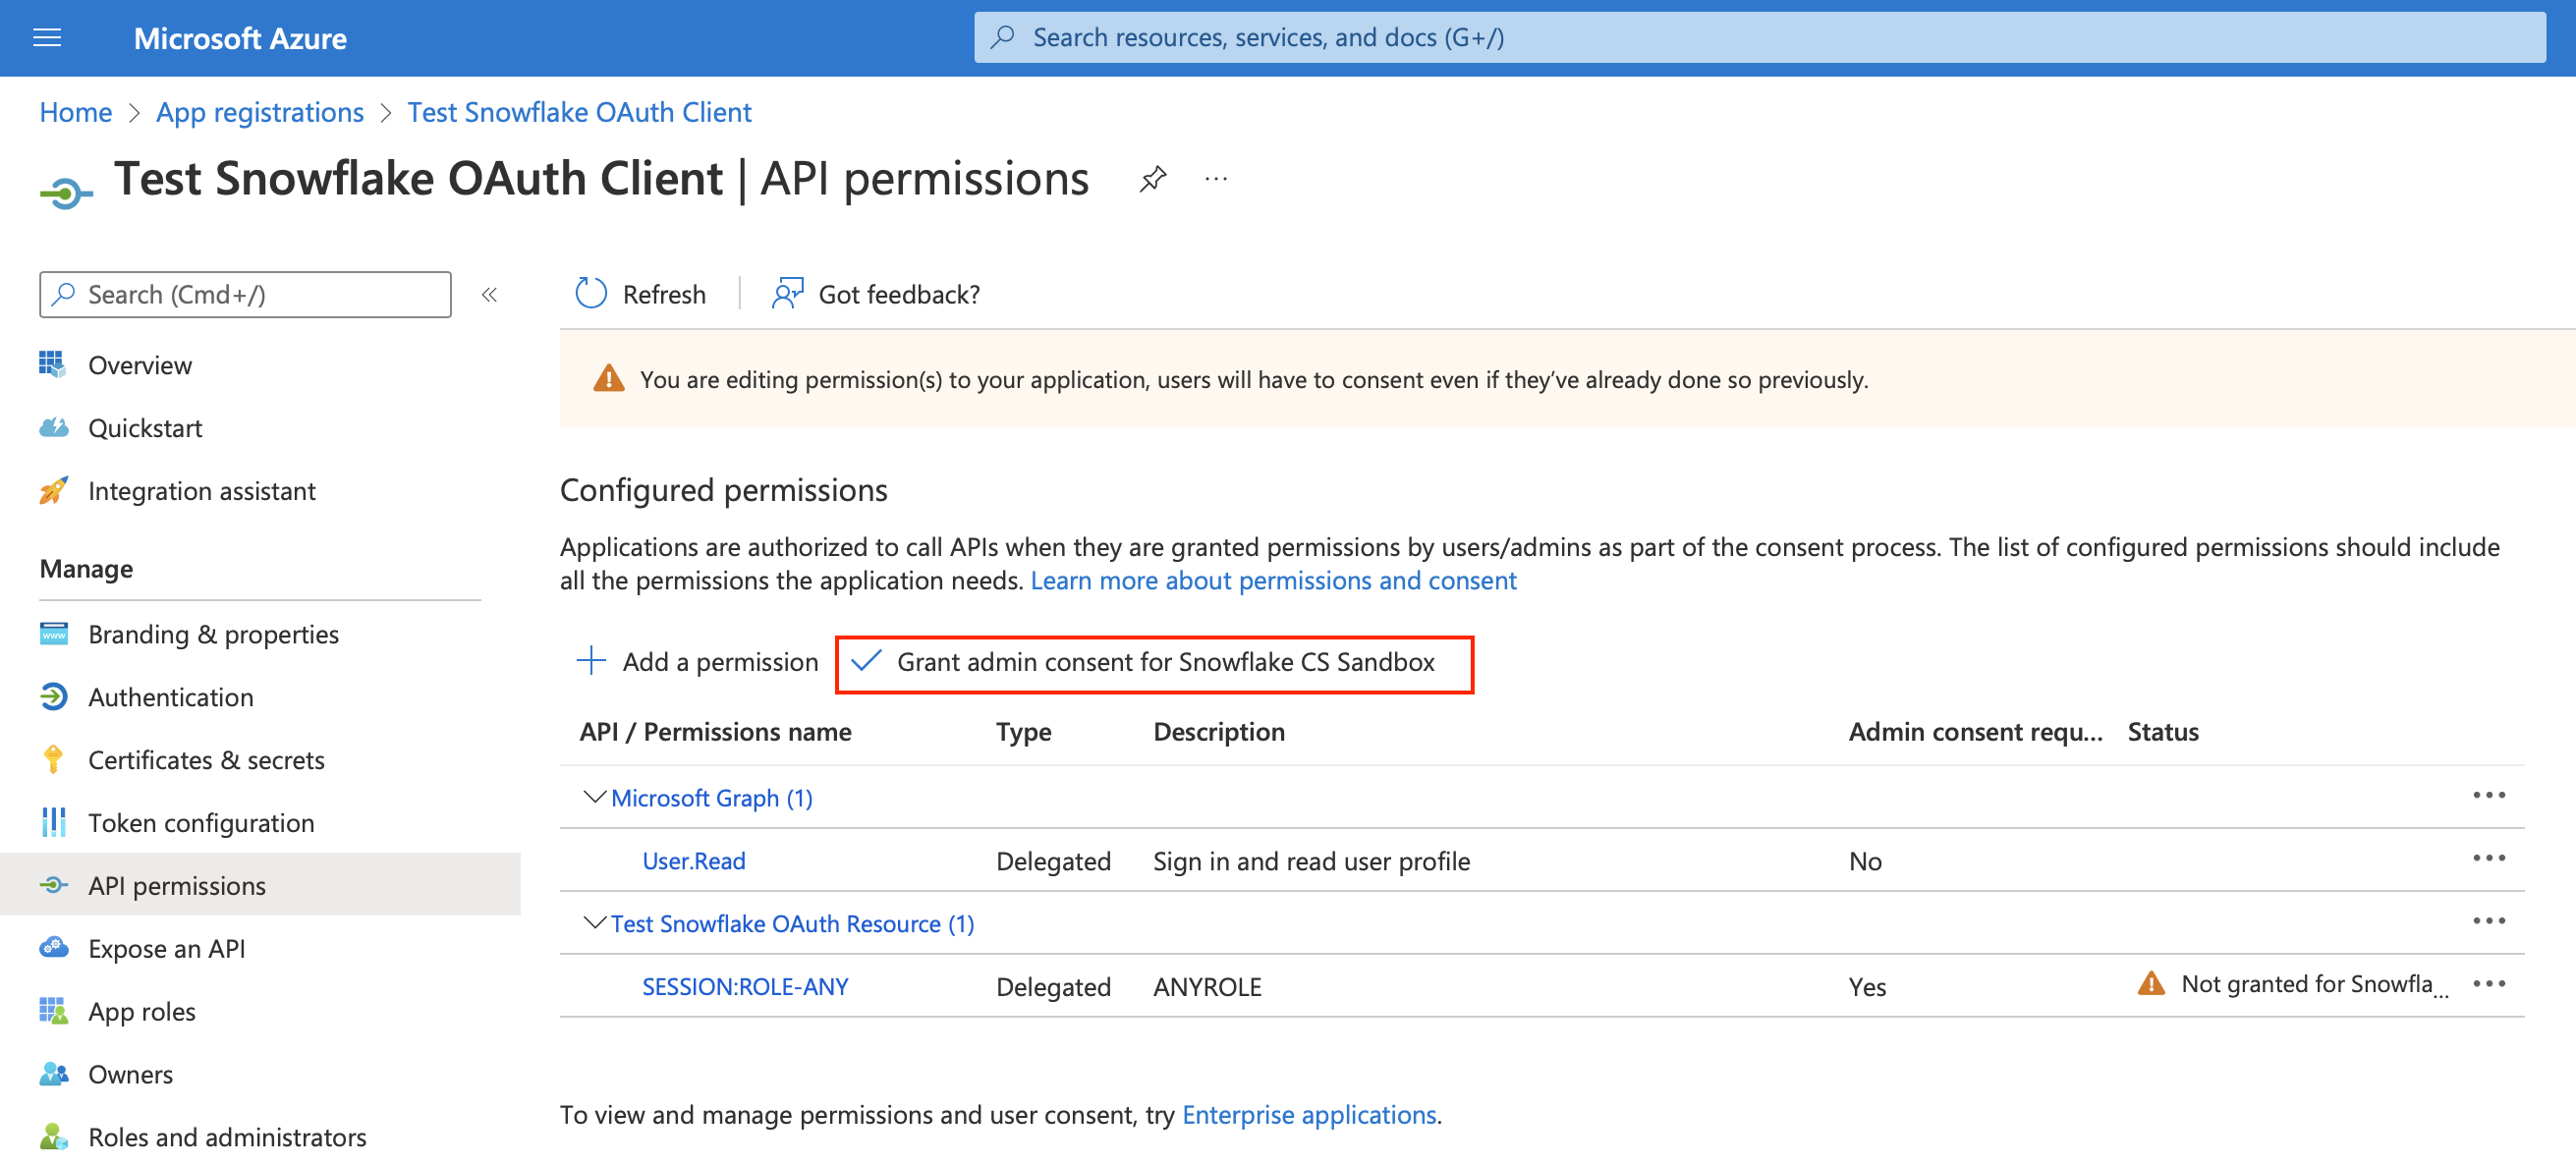The width and height of the screenshot is (2576, 1165).
Task: Click the warning icon next to Not granted
Action: [x=2151, y=984]
